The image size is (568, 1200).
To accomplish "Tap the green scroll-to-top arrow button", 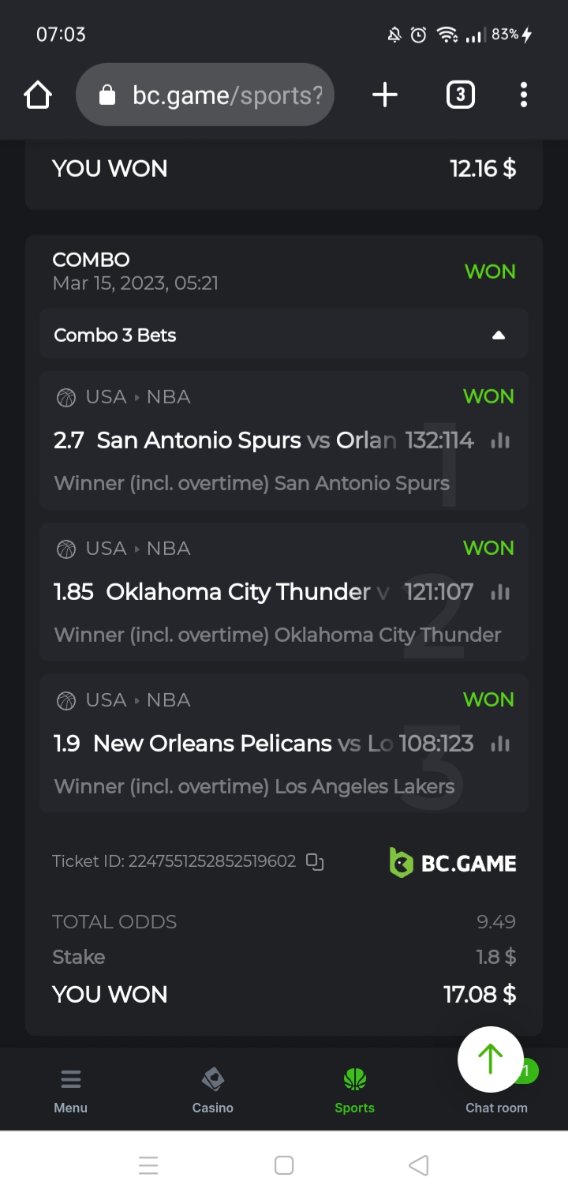I will coord(490,1059).
